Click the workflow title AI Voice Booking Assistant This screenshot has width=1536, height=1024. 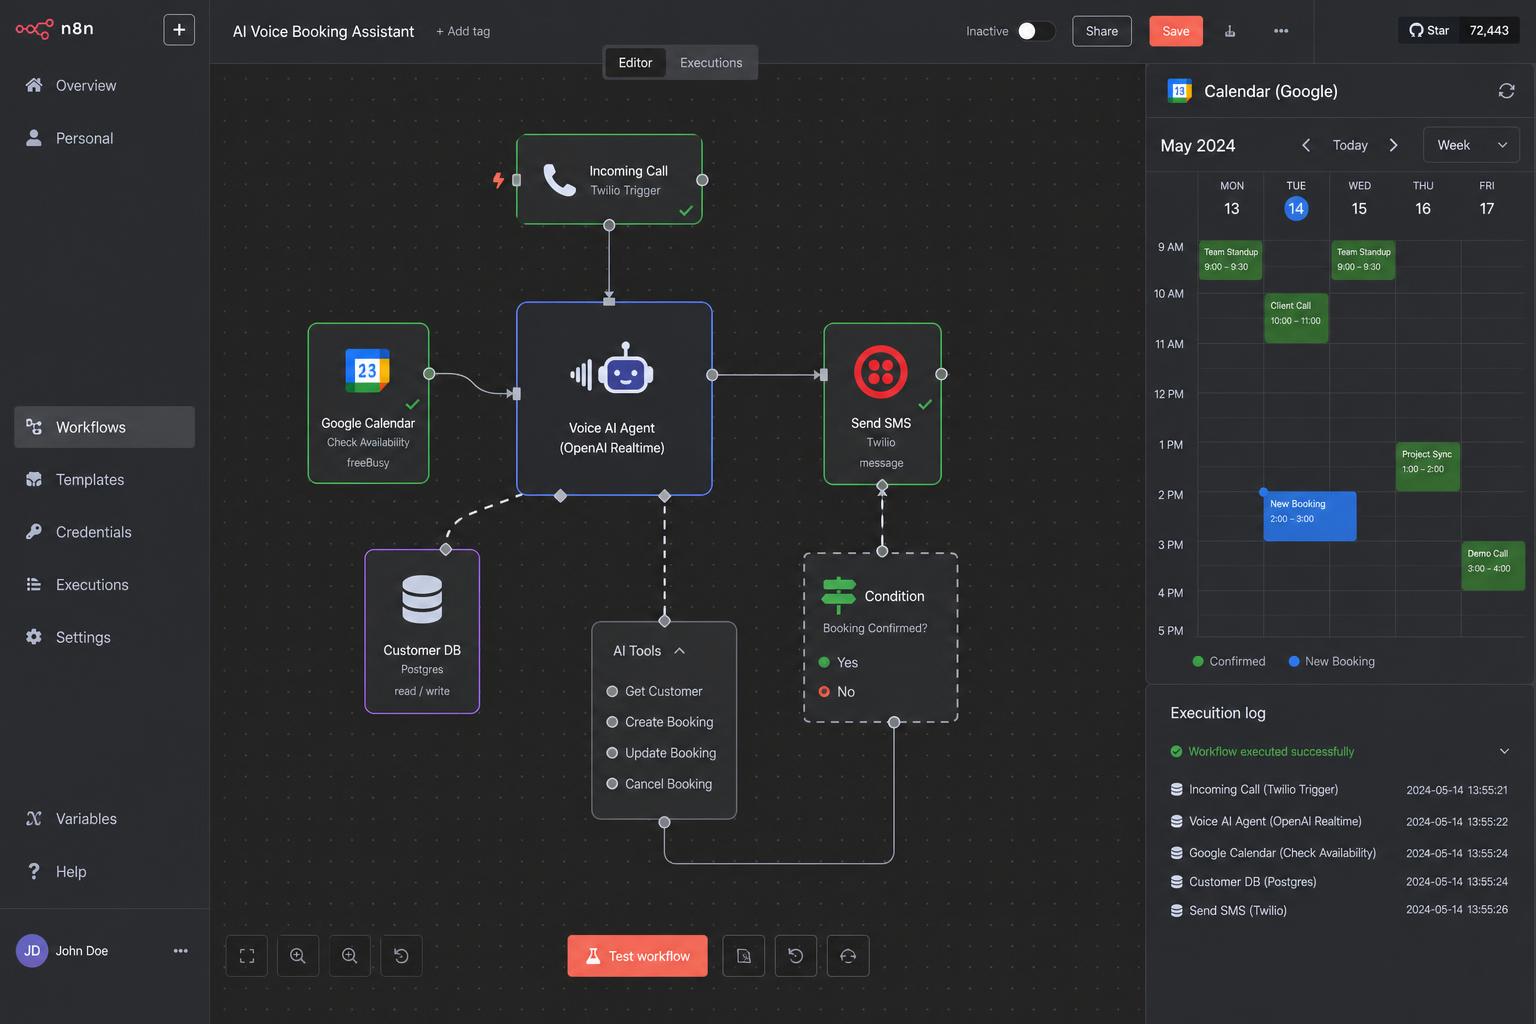pyautogui.click(x=323, y=31)
